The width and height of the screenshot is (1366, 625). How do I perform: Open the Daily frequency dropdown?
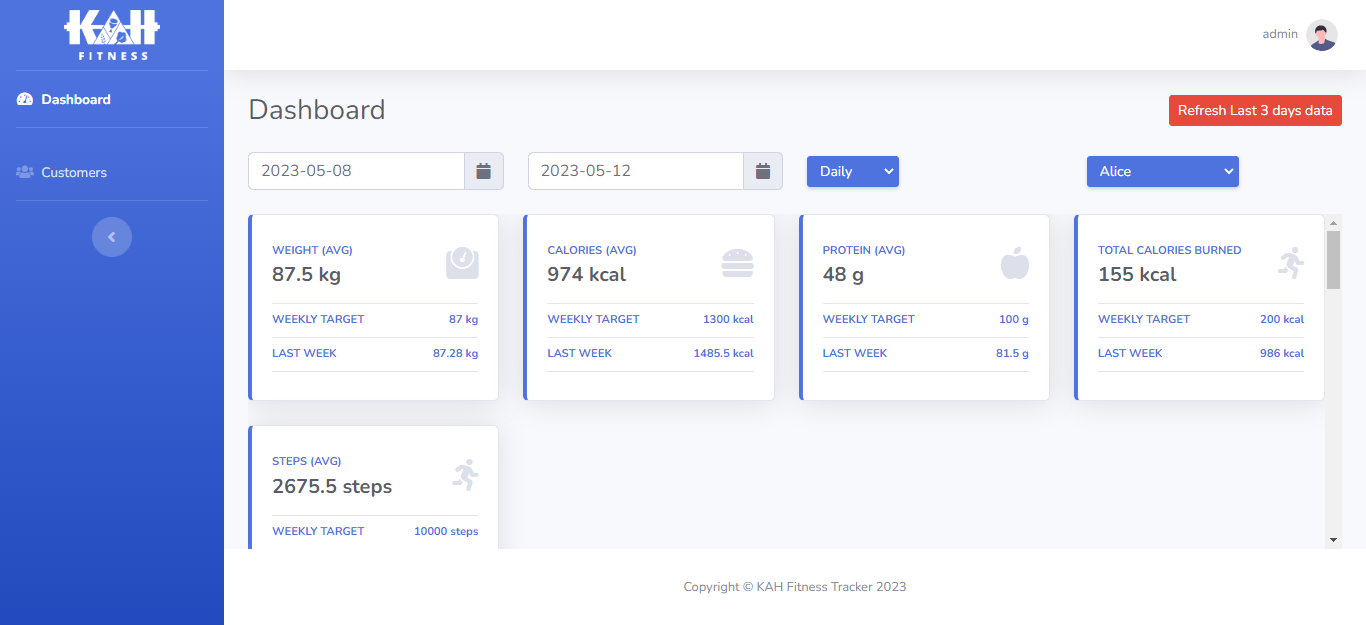[x=853, y=171]
